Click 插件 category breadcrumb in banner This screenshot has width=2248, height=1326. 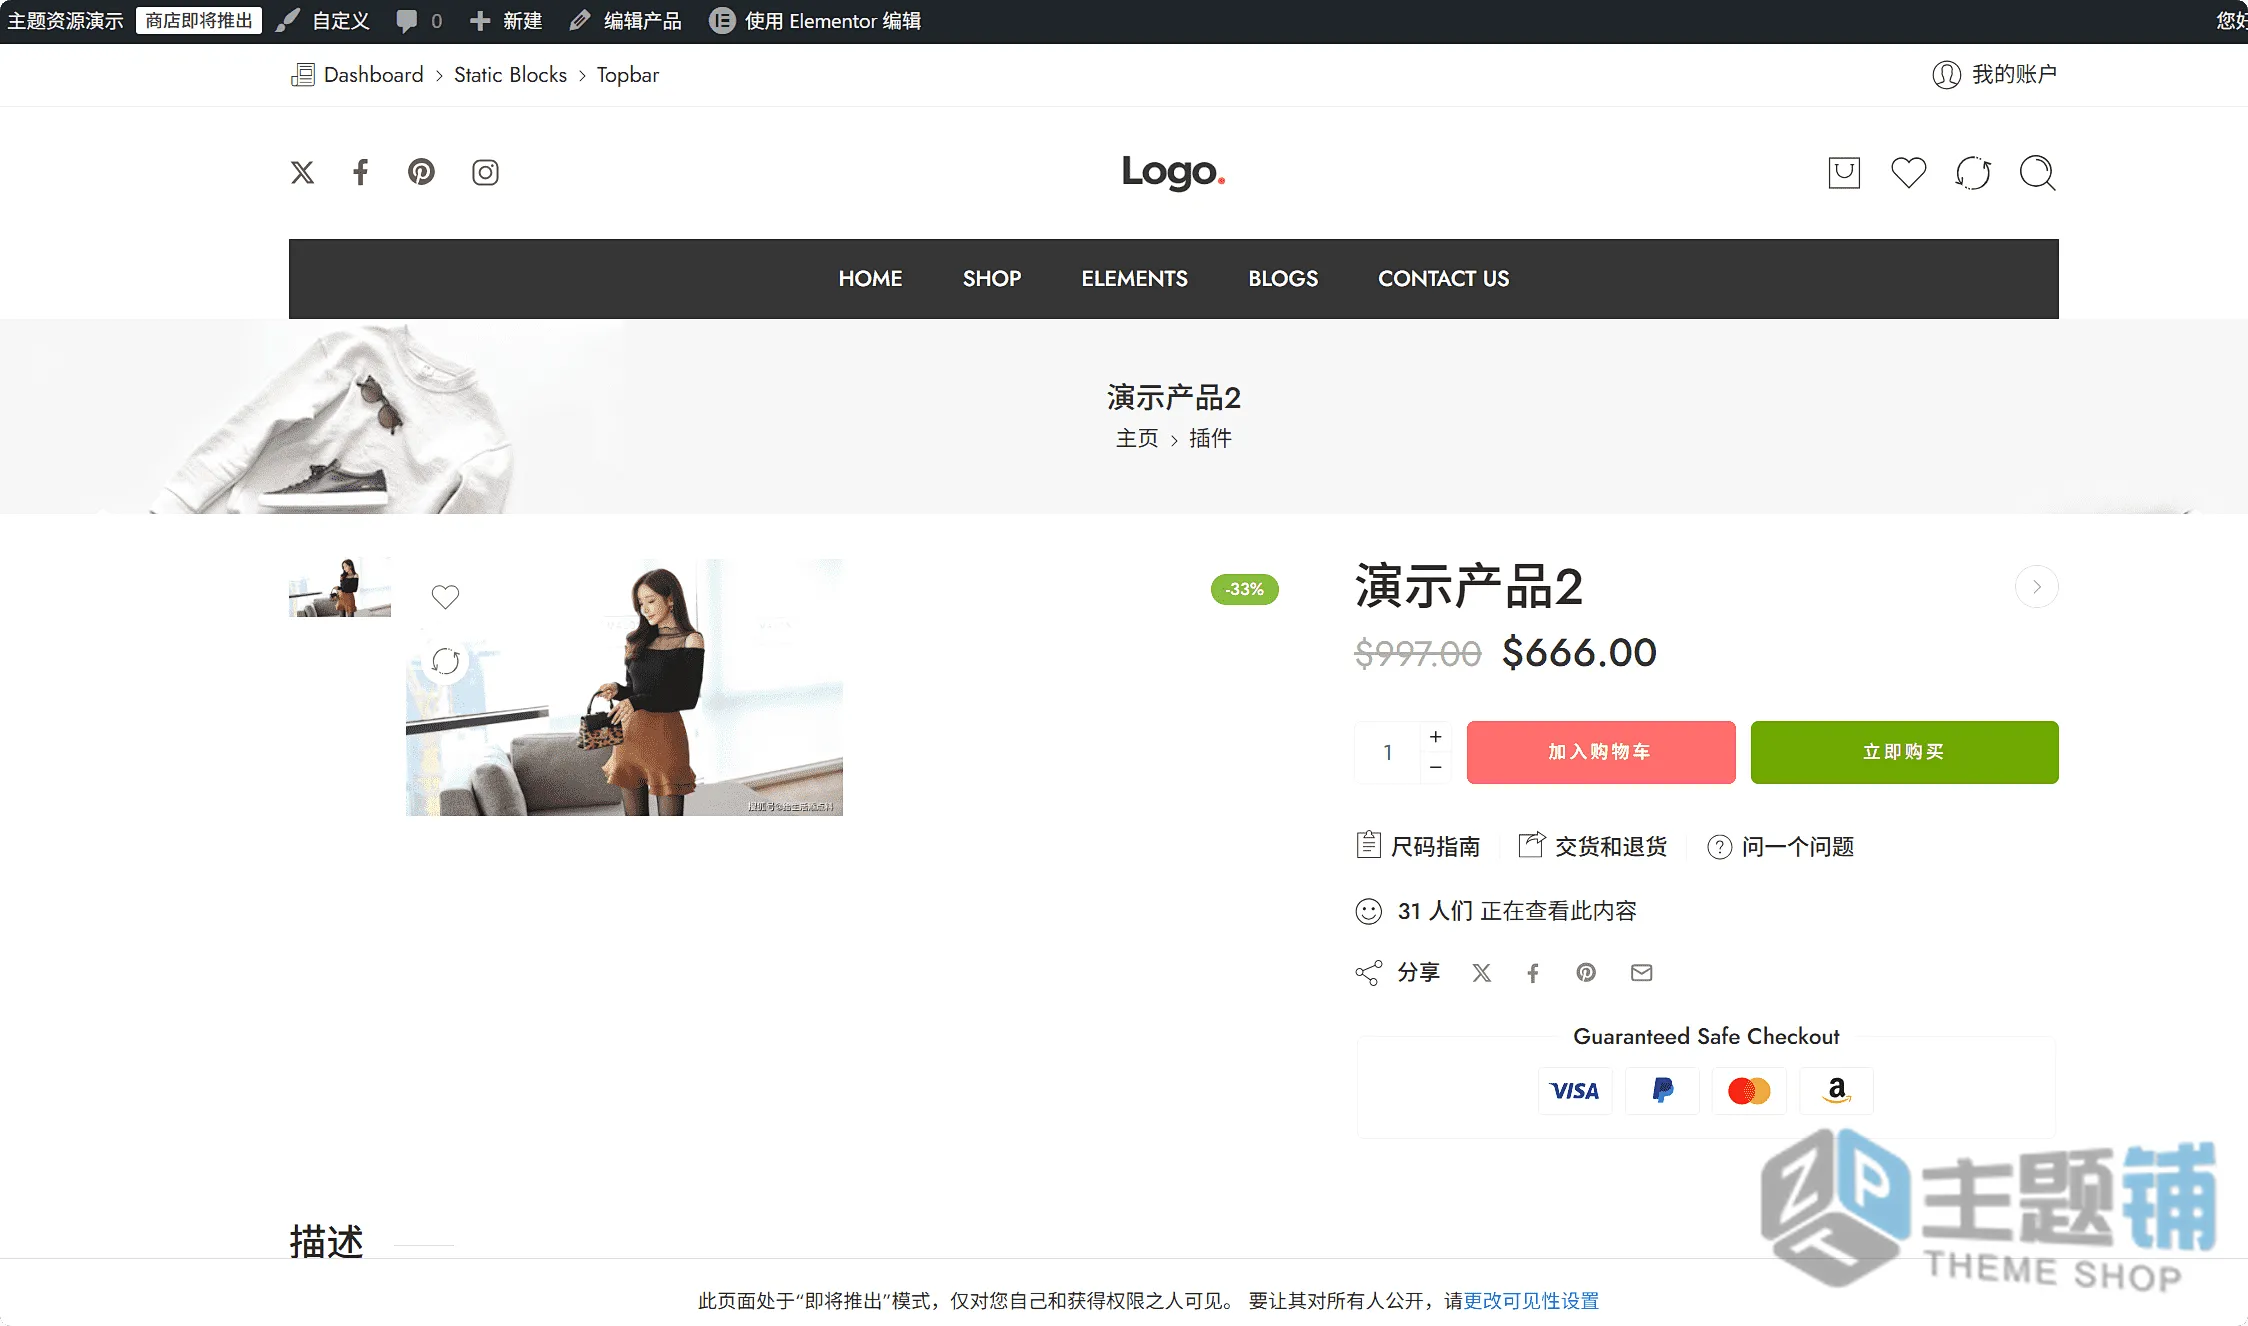click(1210, 438)
